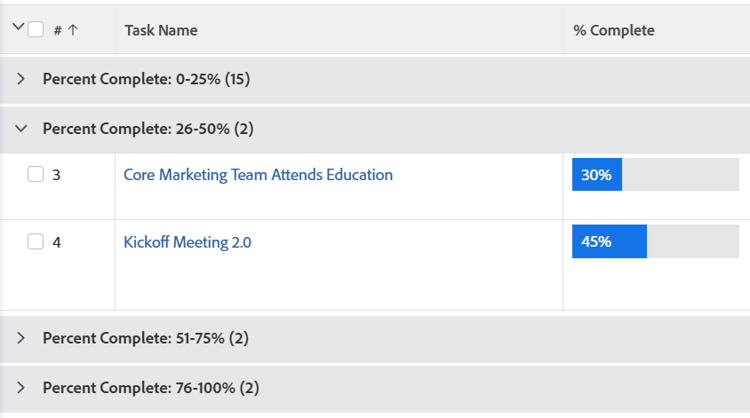Sort by the % Complete column header
Viewport: 750px width, 418px height.
point(614,30)
